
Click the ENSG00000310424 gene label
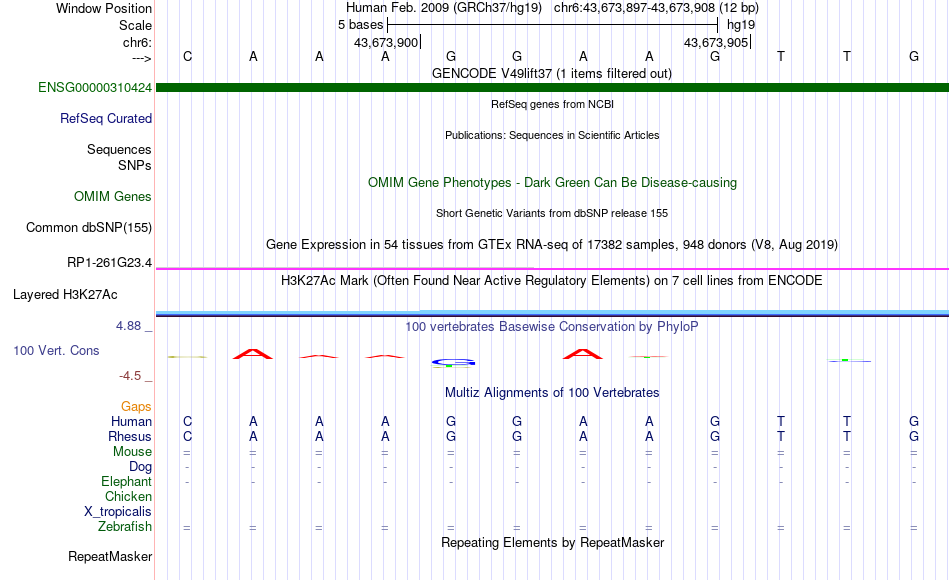[95, 87]
